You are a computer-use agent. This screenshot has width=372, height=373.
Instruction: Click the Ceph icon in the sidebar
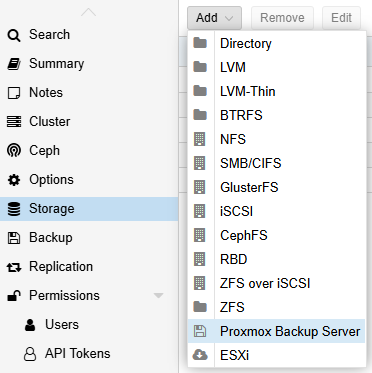[x=14, y=151]
